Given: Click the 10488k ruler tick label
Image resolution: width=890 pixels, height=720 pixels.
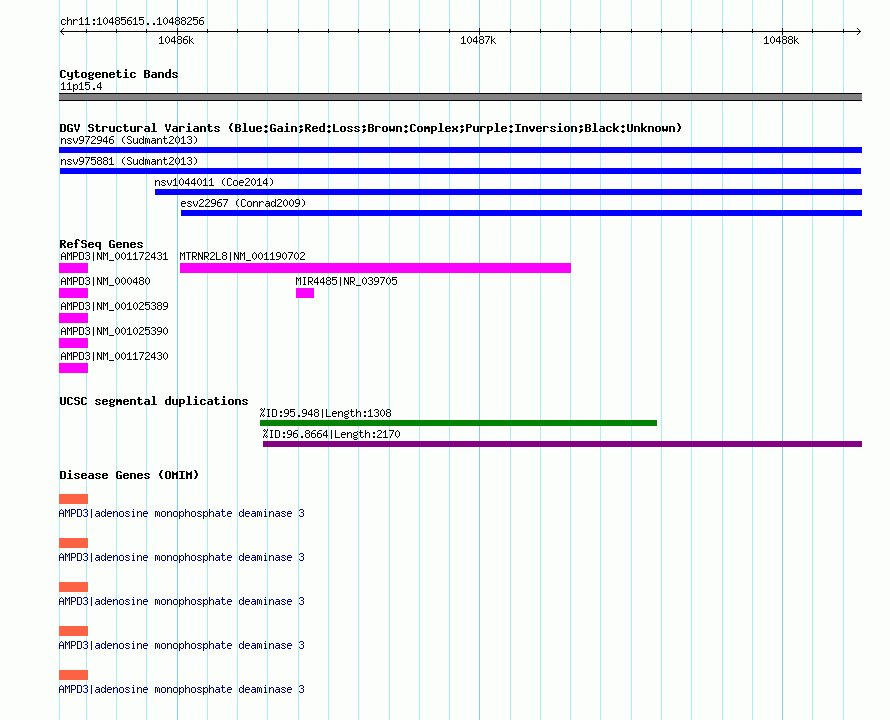Looking at the screenshot, I should point(781,40).
